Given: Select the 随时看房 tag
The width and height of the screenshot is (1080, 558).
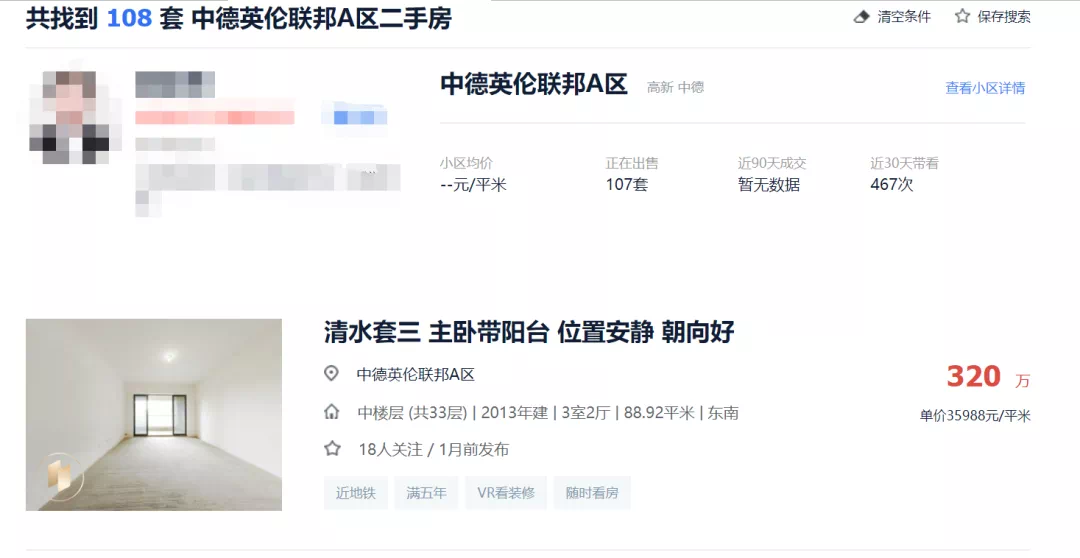Looking at the screenshot, I should click(x=592, y=493).
